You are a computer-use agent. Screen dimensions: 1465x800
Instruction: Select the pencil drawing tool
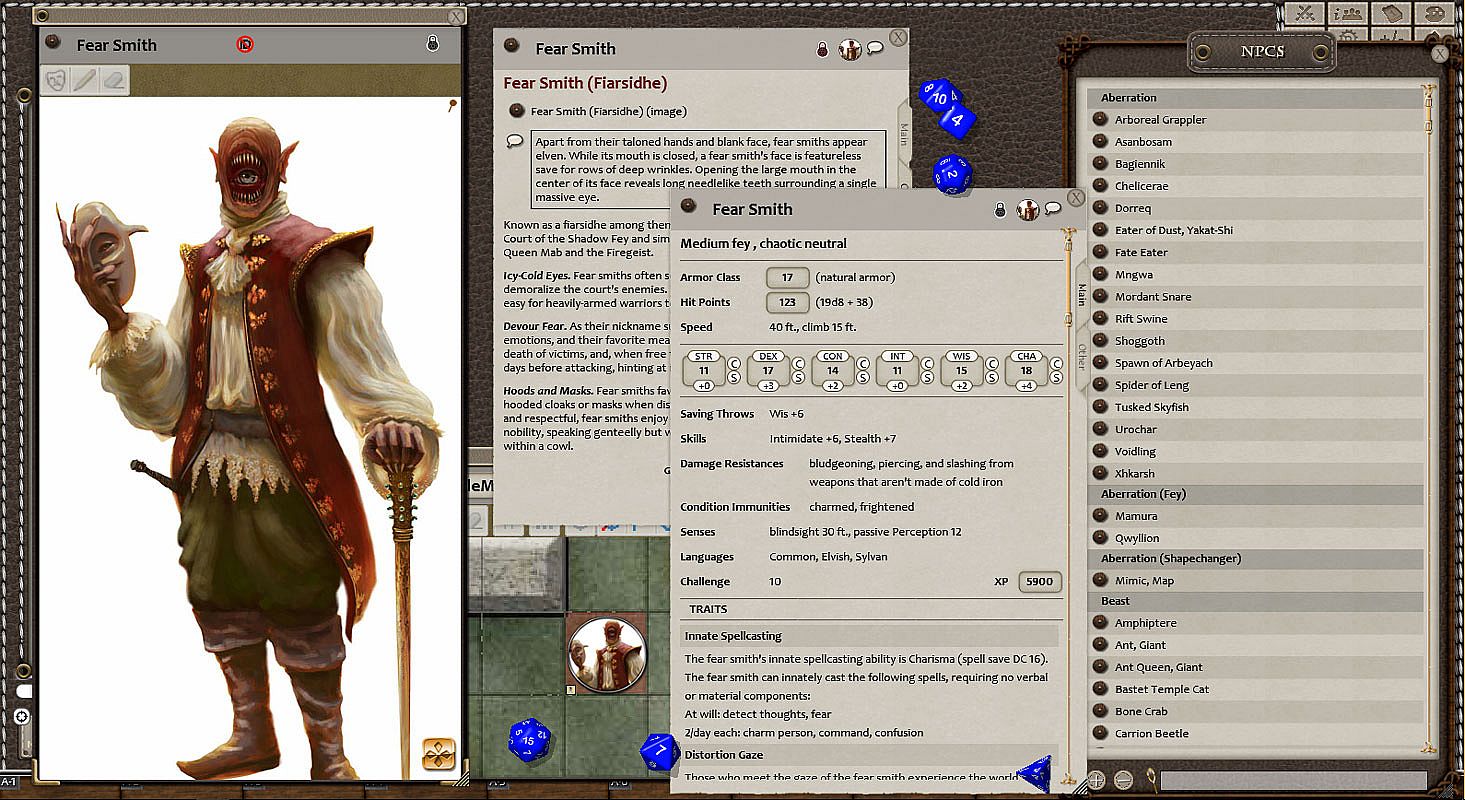(x=85, y=79)
